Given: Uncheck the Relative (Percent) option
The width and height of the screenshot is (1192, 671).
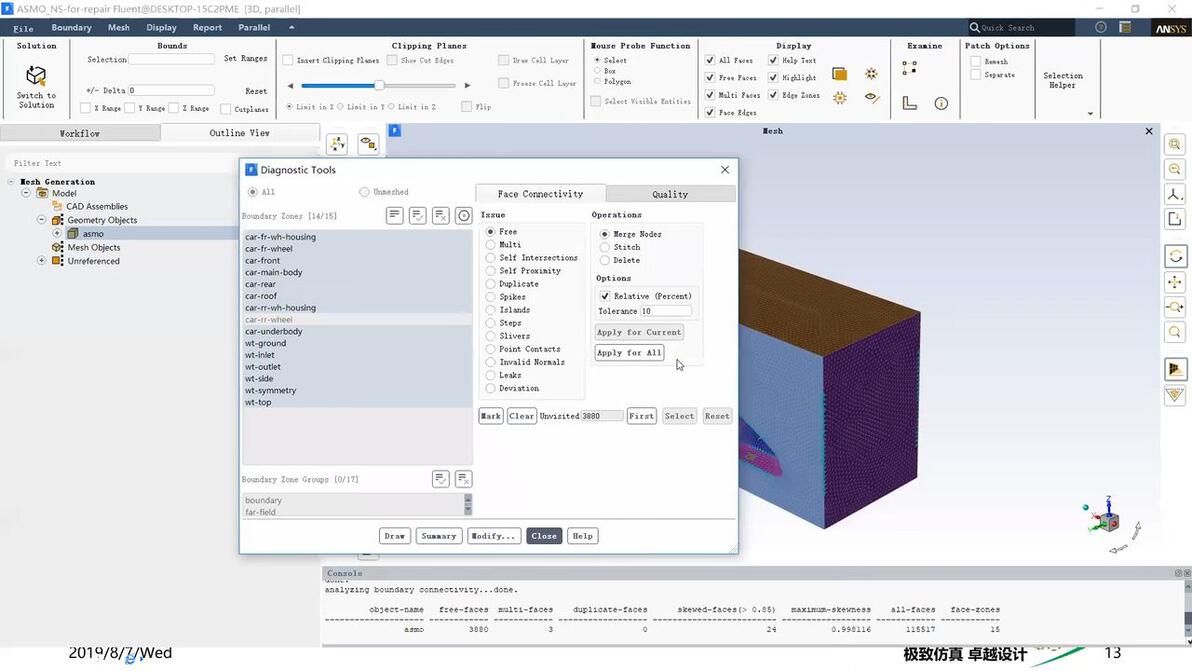Looking at the screenshot, I should (604, 296).
